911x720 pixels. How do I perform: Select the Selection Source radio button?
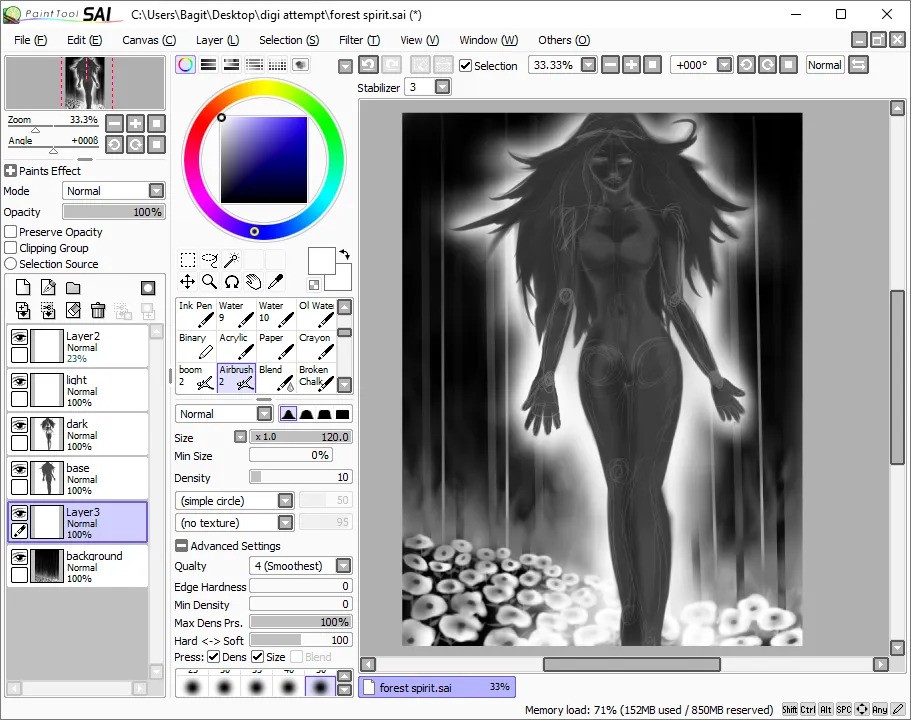coord(10,264)
